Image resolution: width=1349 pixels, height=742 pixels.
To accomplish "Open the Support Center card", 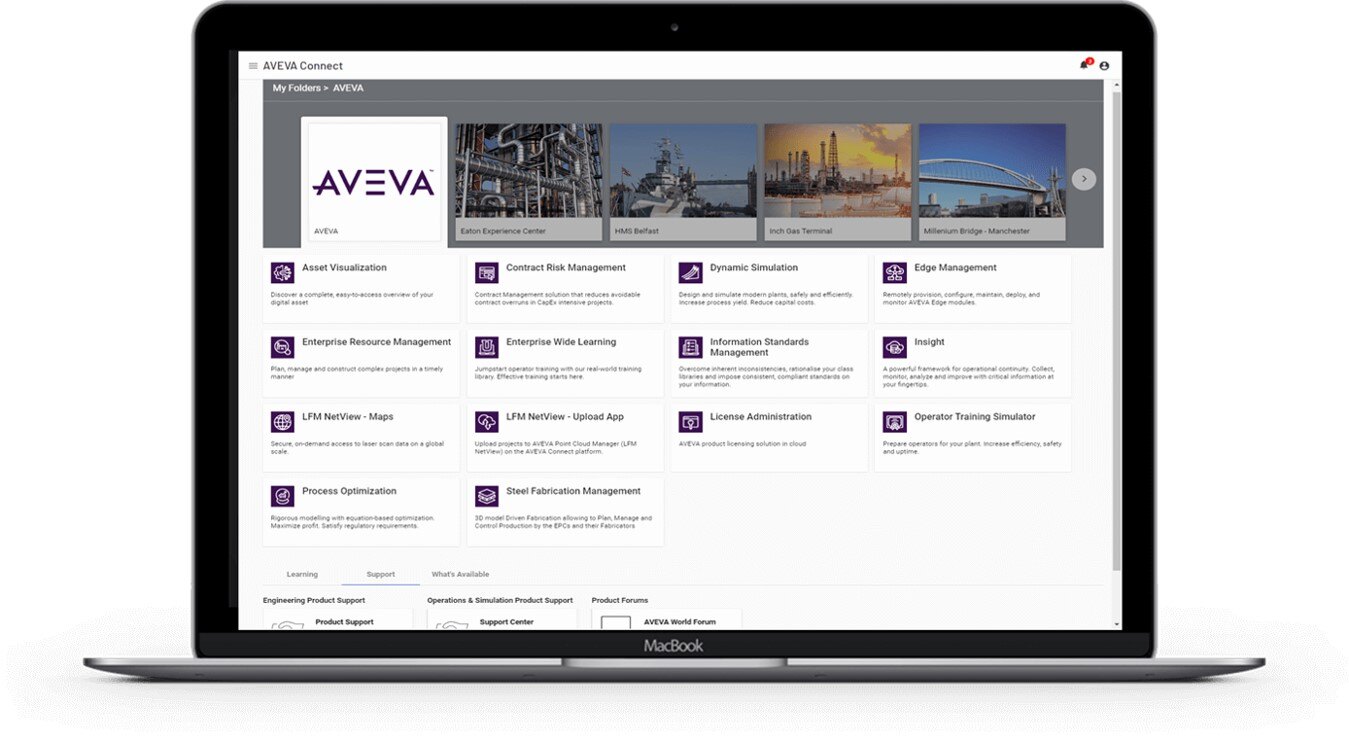I will [x=502, y=620].
